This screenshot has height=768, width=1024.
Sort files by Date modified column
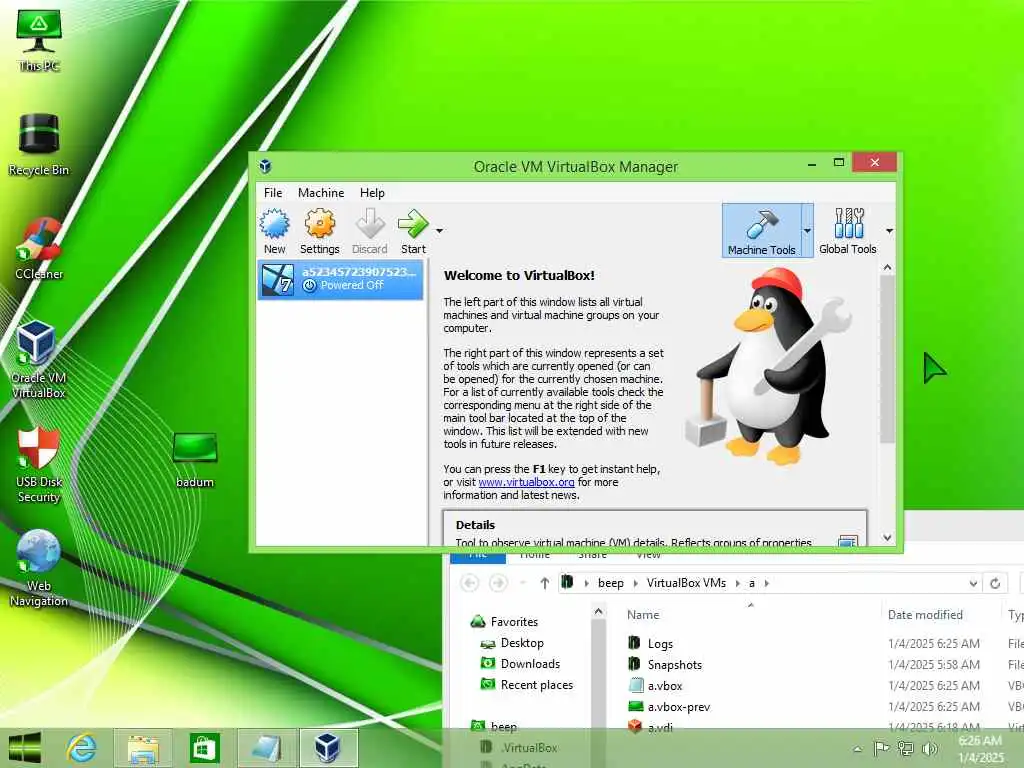[925, 615]
